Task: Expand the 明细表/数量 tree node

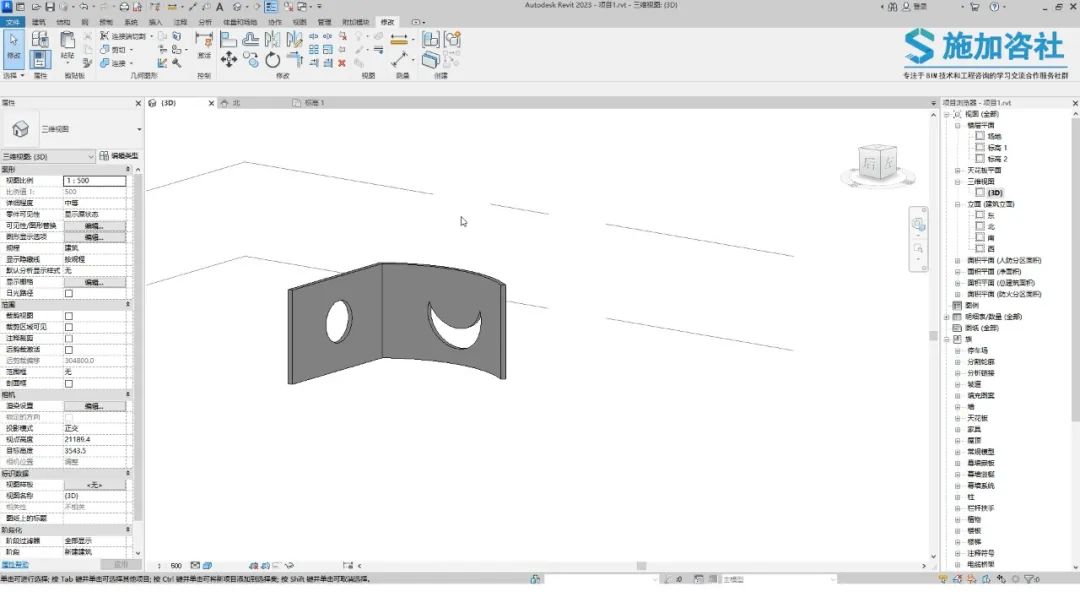Action: 946,316
